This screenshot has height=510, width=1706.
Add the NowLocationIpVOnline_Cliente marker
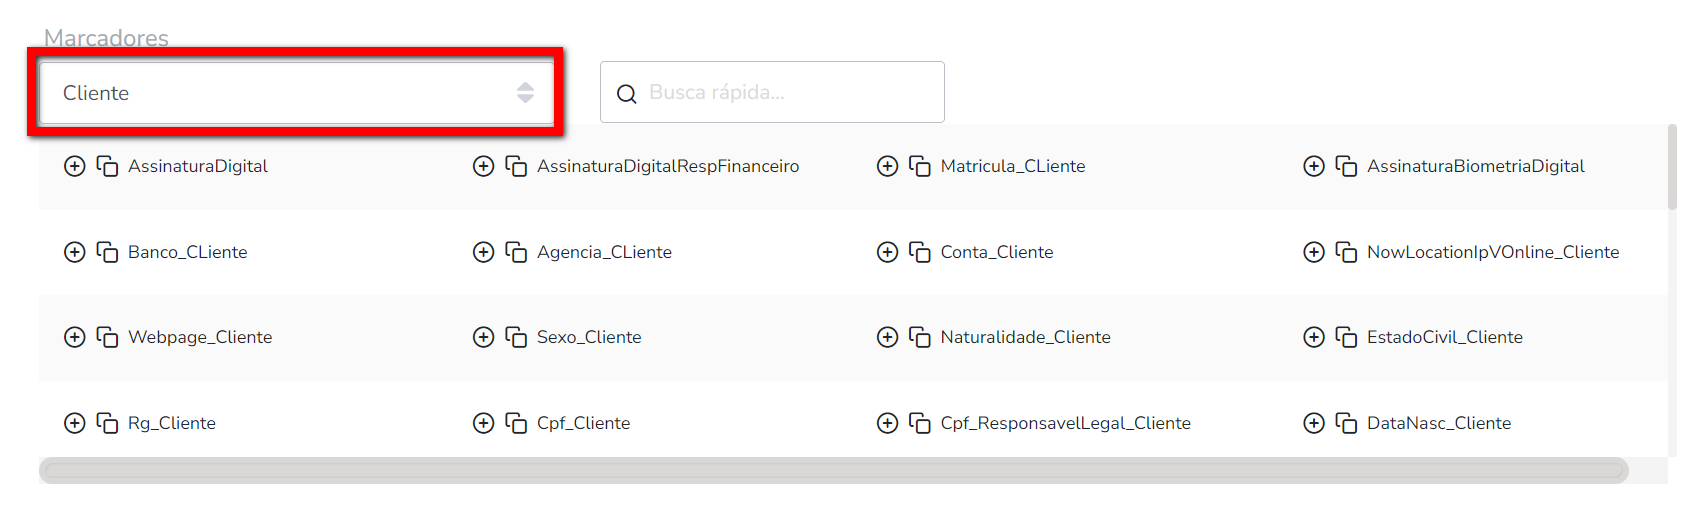pyautogui.click(x=1314, y=252)
